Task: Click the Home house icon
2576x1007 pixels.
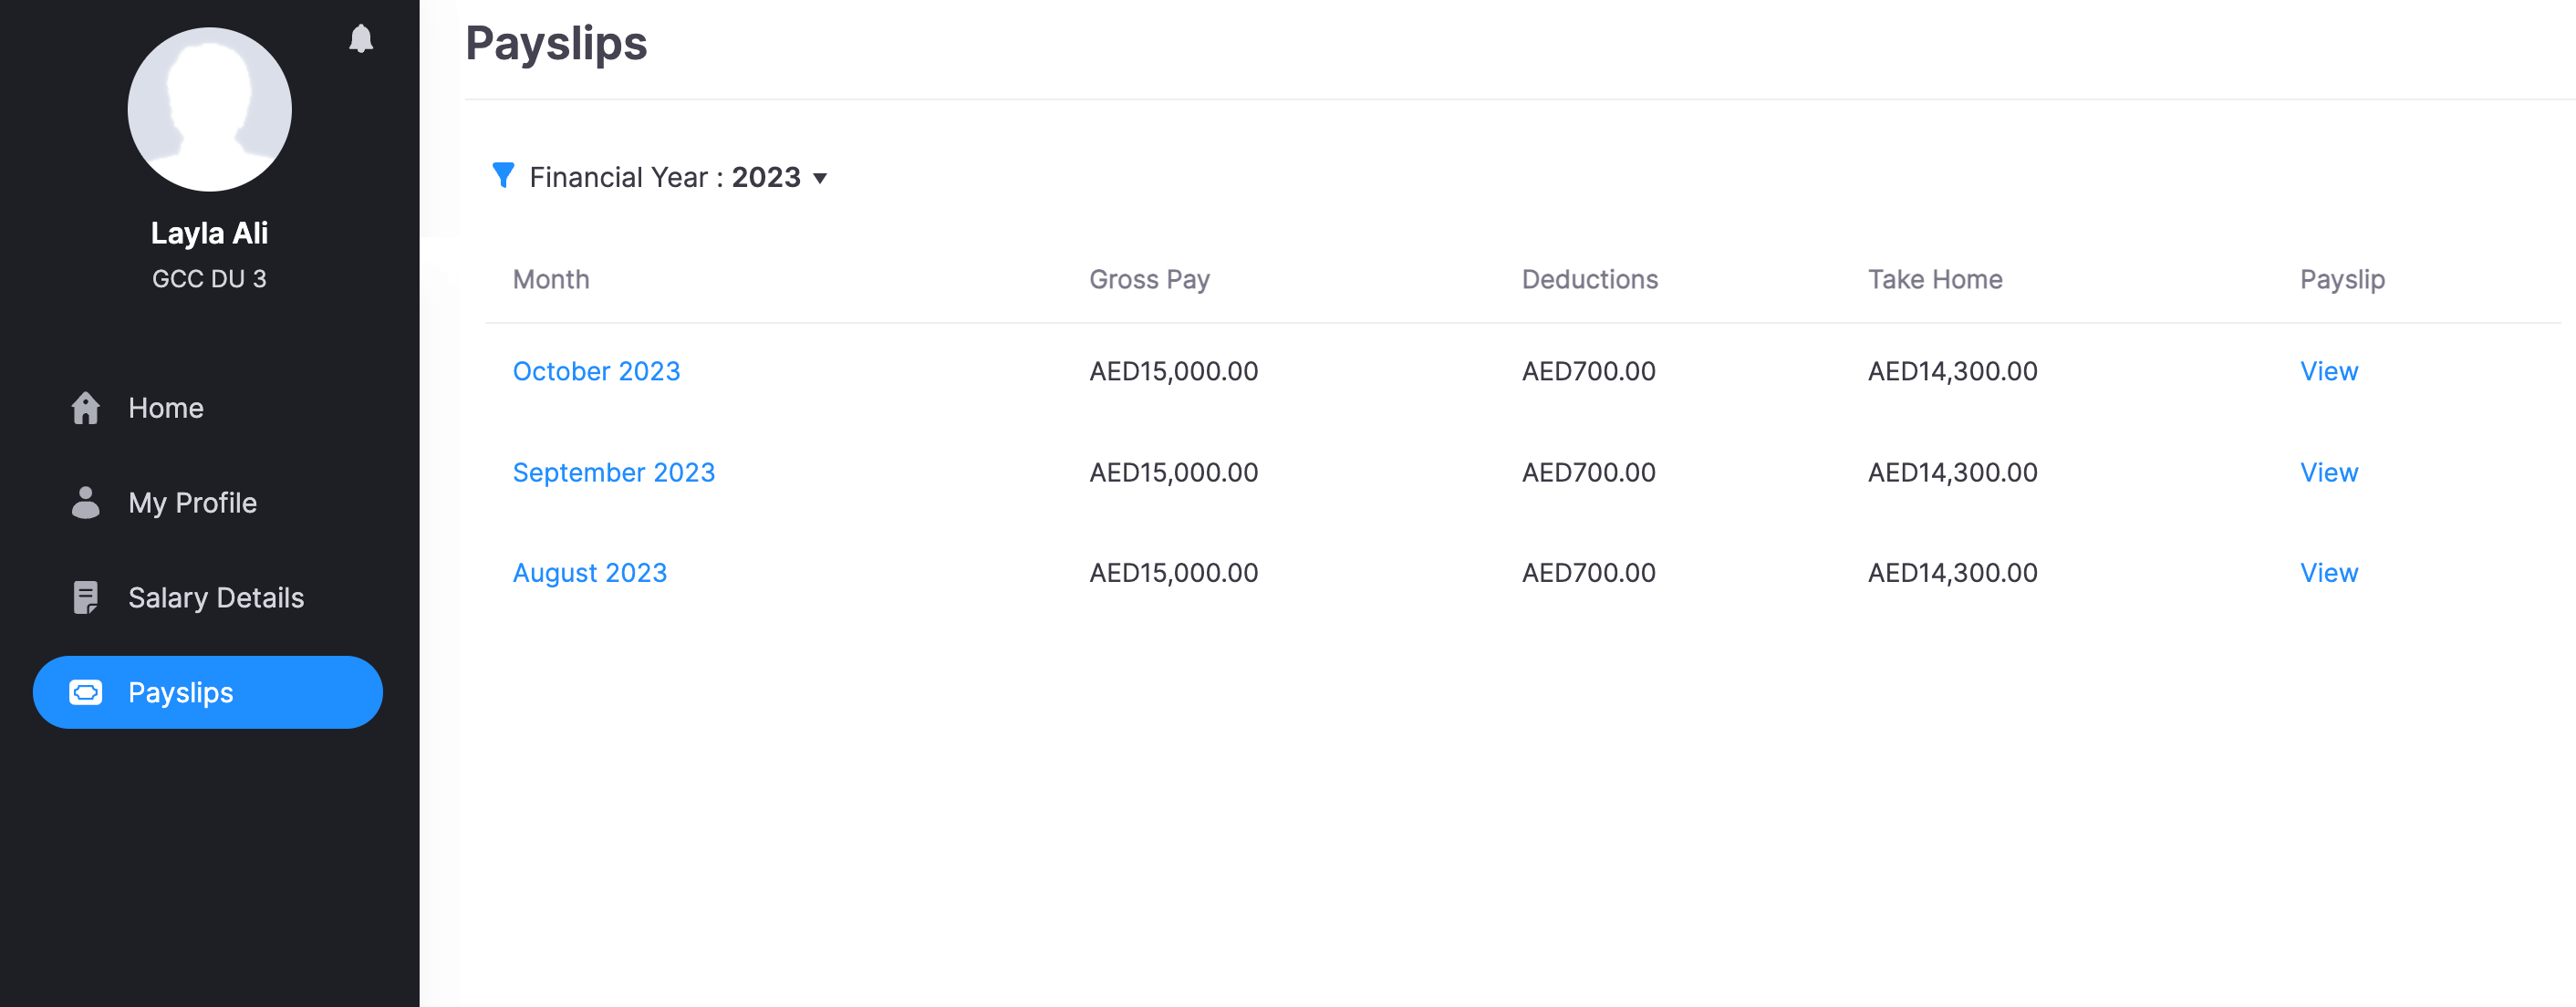Action: click(86, 408)
